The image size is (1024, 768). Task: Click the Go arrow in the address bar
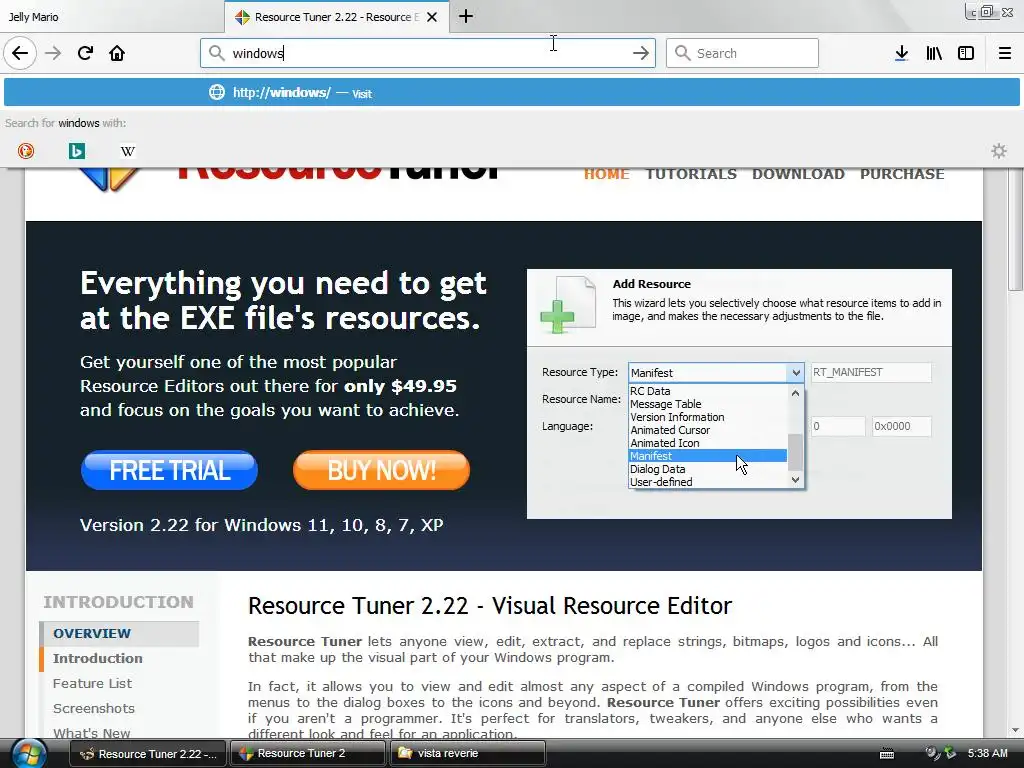pyautogui.click(x=641, y=53)
